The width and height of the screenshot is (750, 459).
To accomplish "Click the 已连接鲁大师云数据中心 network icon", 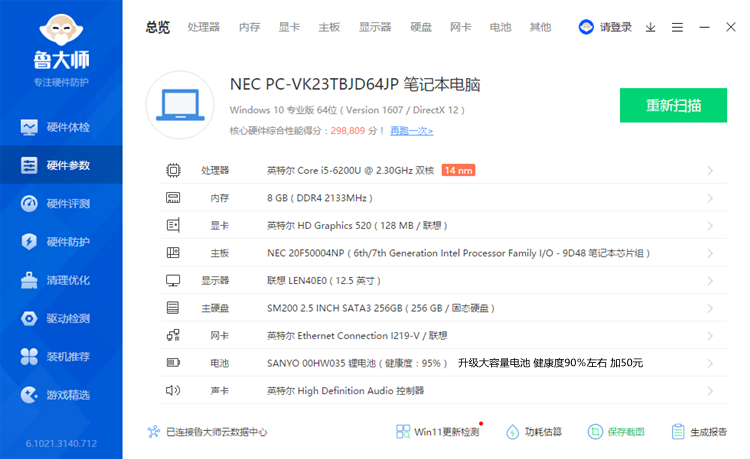I will [154, 432].
